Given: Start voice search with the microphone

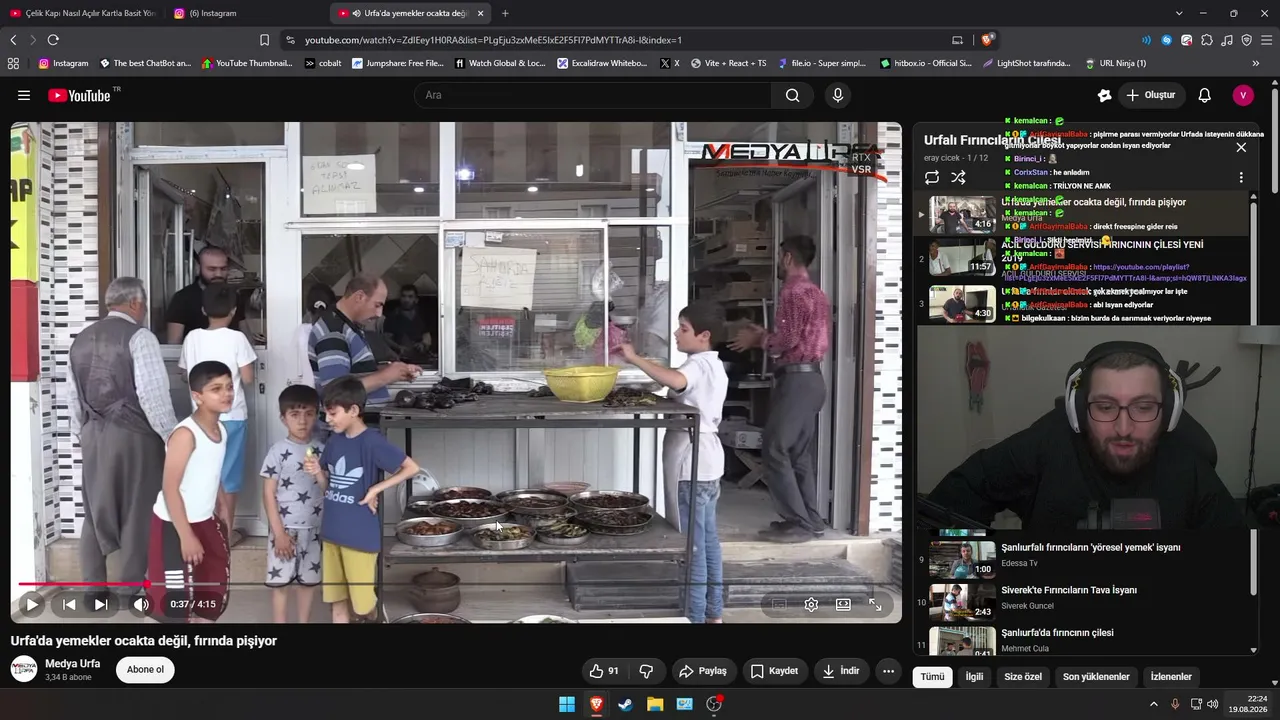Looking at the screenshot, I should click(838, 95).
